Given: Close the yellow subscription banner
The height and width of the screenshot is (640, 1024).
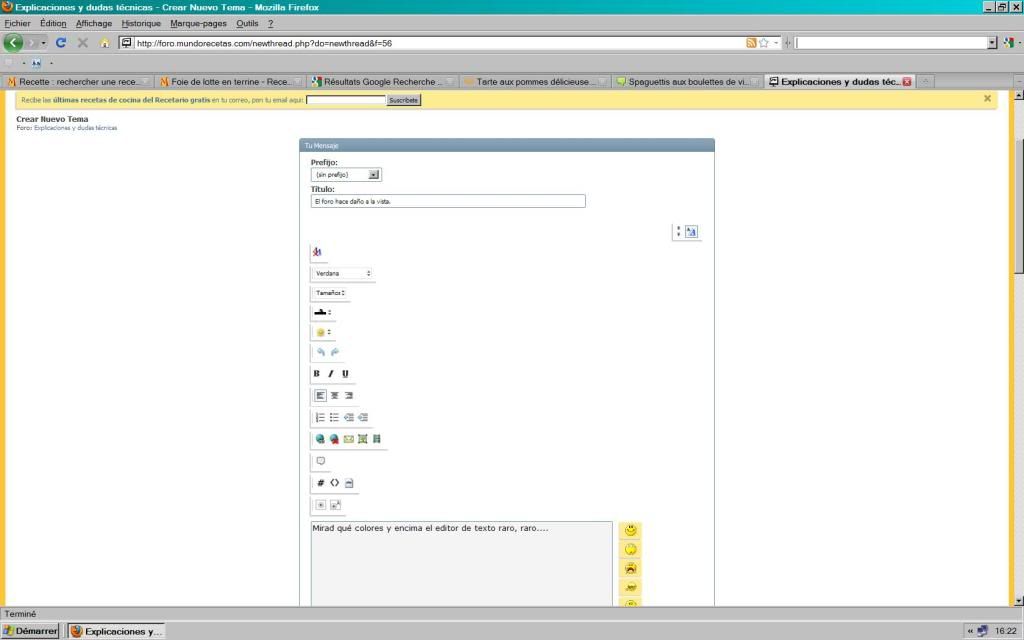Looking at the screenshot, I should coord(987,99).
